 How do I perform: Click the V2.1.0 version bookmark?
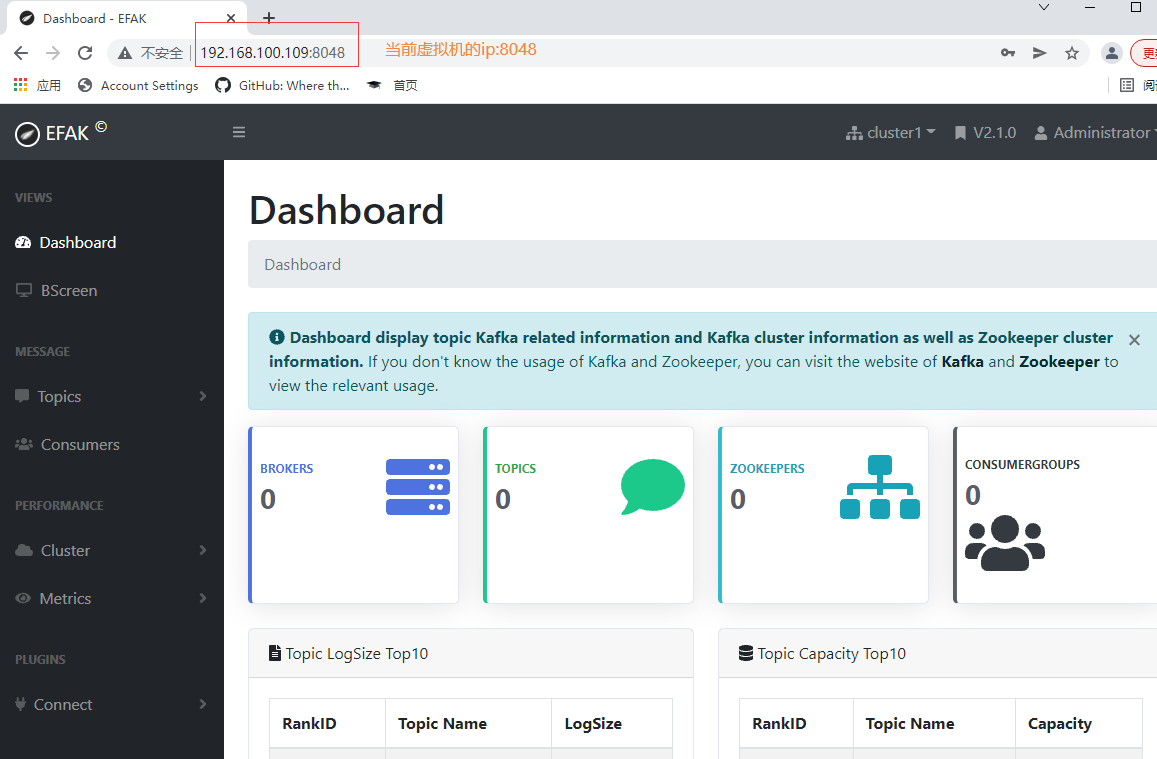point(985,133)
